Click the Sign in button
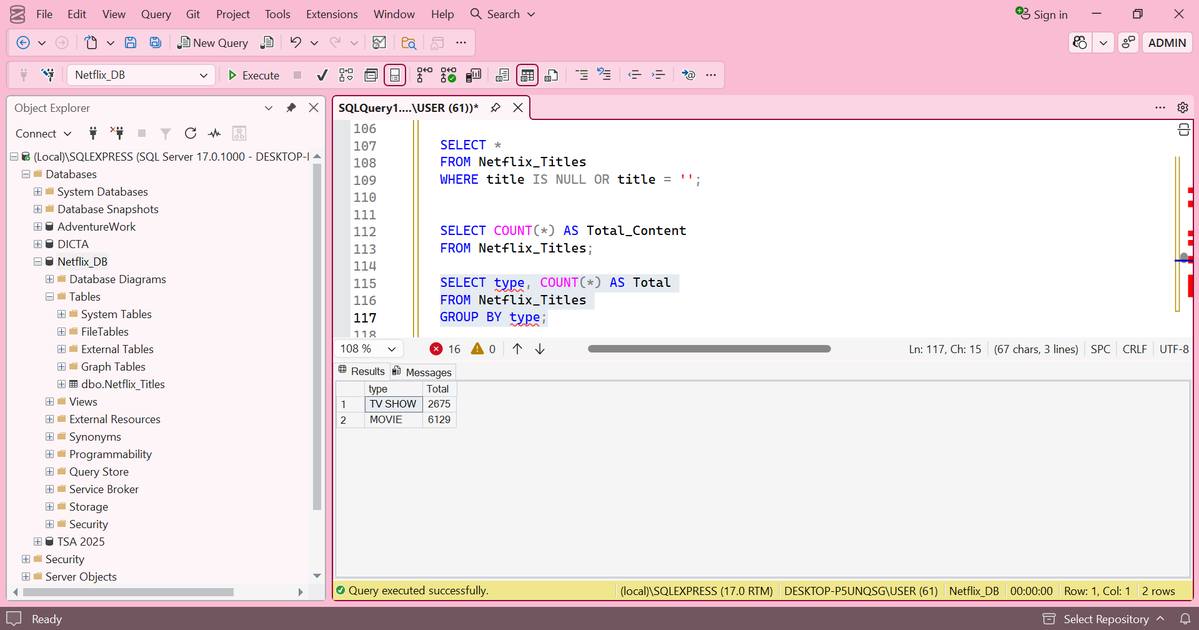1199x630 pixels. 1041,14
